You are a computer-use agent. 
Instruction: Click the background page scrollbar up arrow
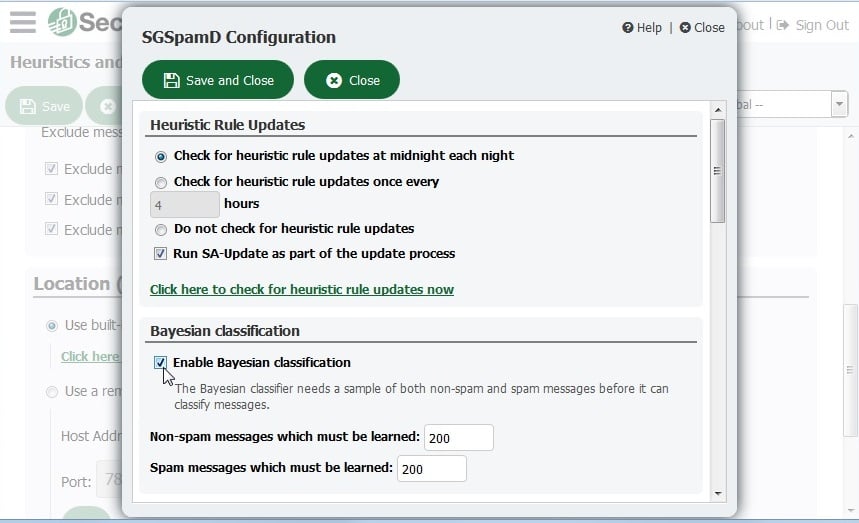point(850,136)
